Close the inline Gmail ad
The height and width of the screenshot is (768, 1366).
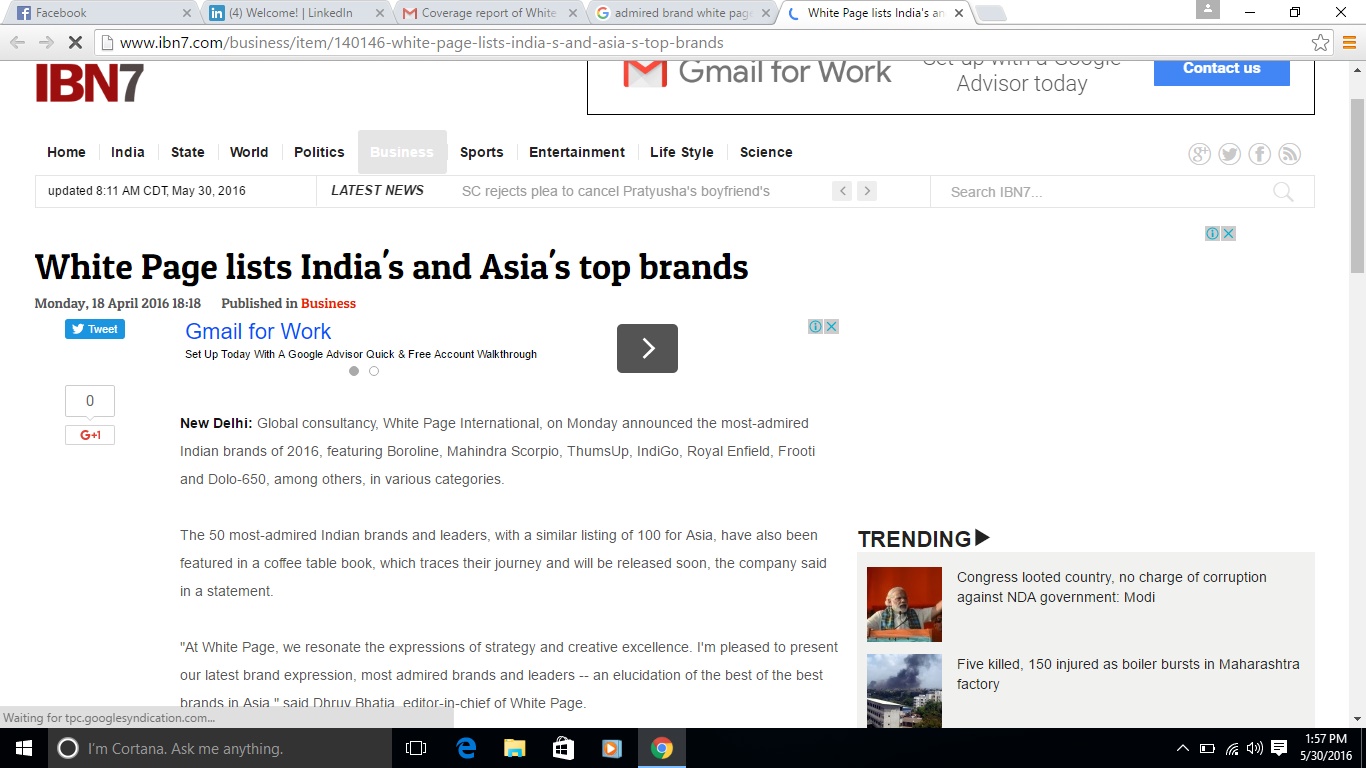(831, 326)
